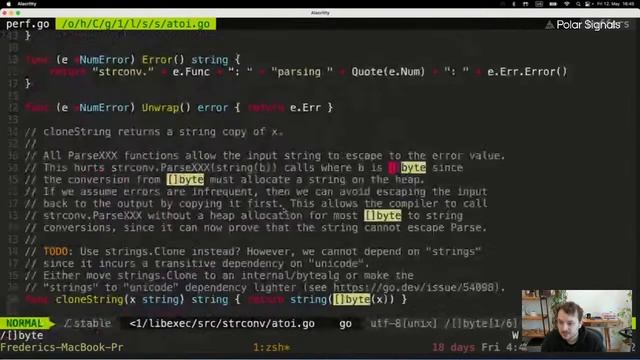Viewport: 640px width, 360px height.
Task: Click the '18 days' uptime text
Action: point(453,347)
